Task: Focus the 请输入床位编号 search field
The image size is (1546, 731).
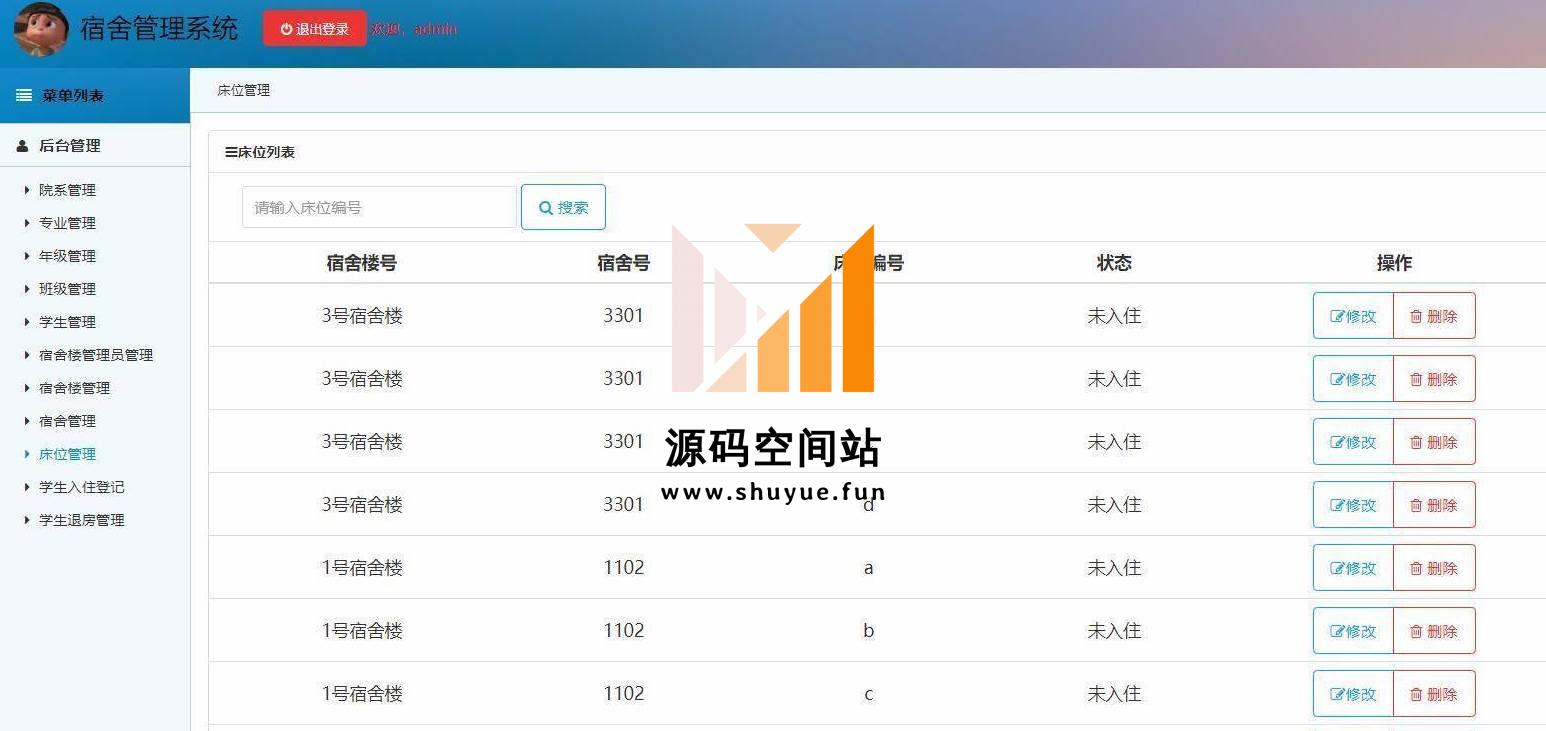Action: (x=379, y=207)
